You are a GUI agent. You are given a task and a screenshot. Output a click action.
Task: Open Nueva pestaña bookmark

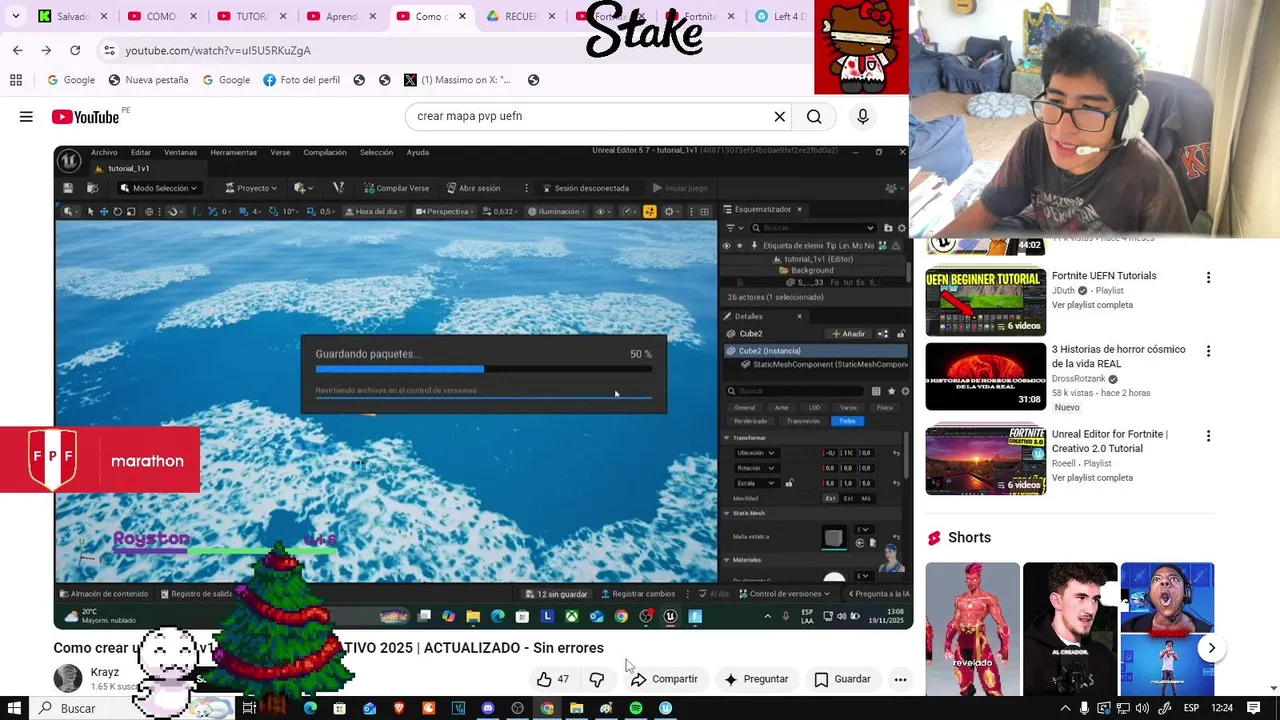point(148,80)
